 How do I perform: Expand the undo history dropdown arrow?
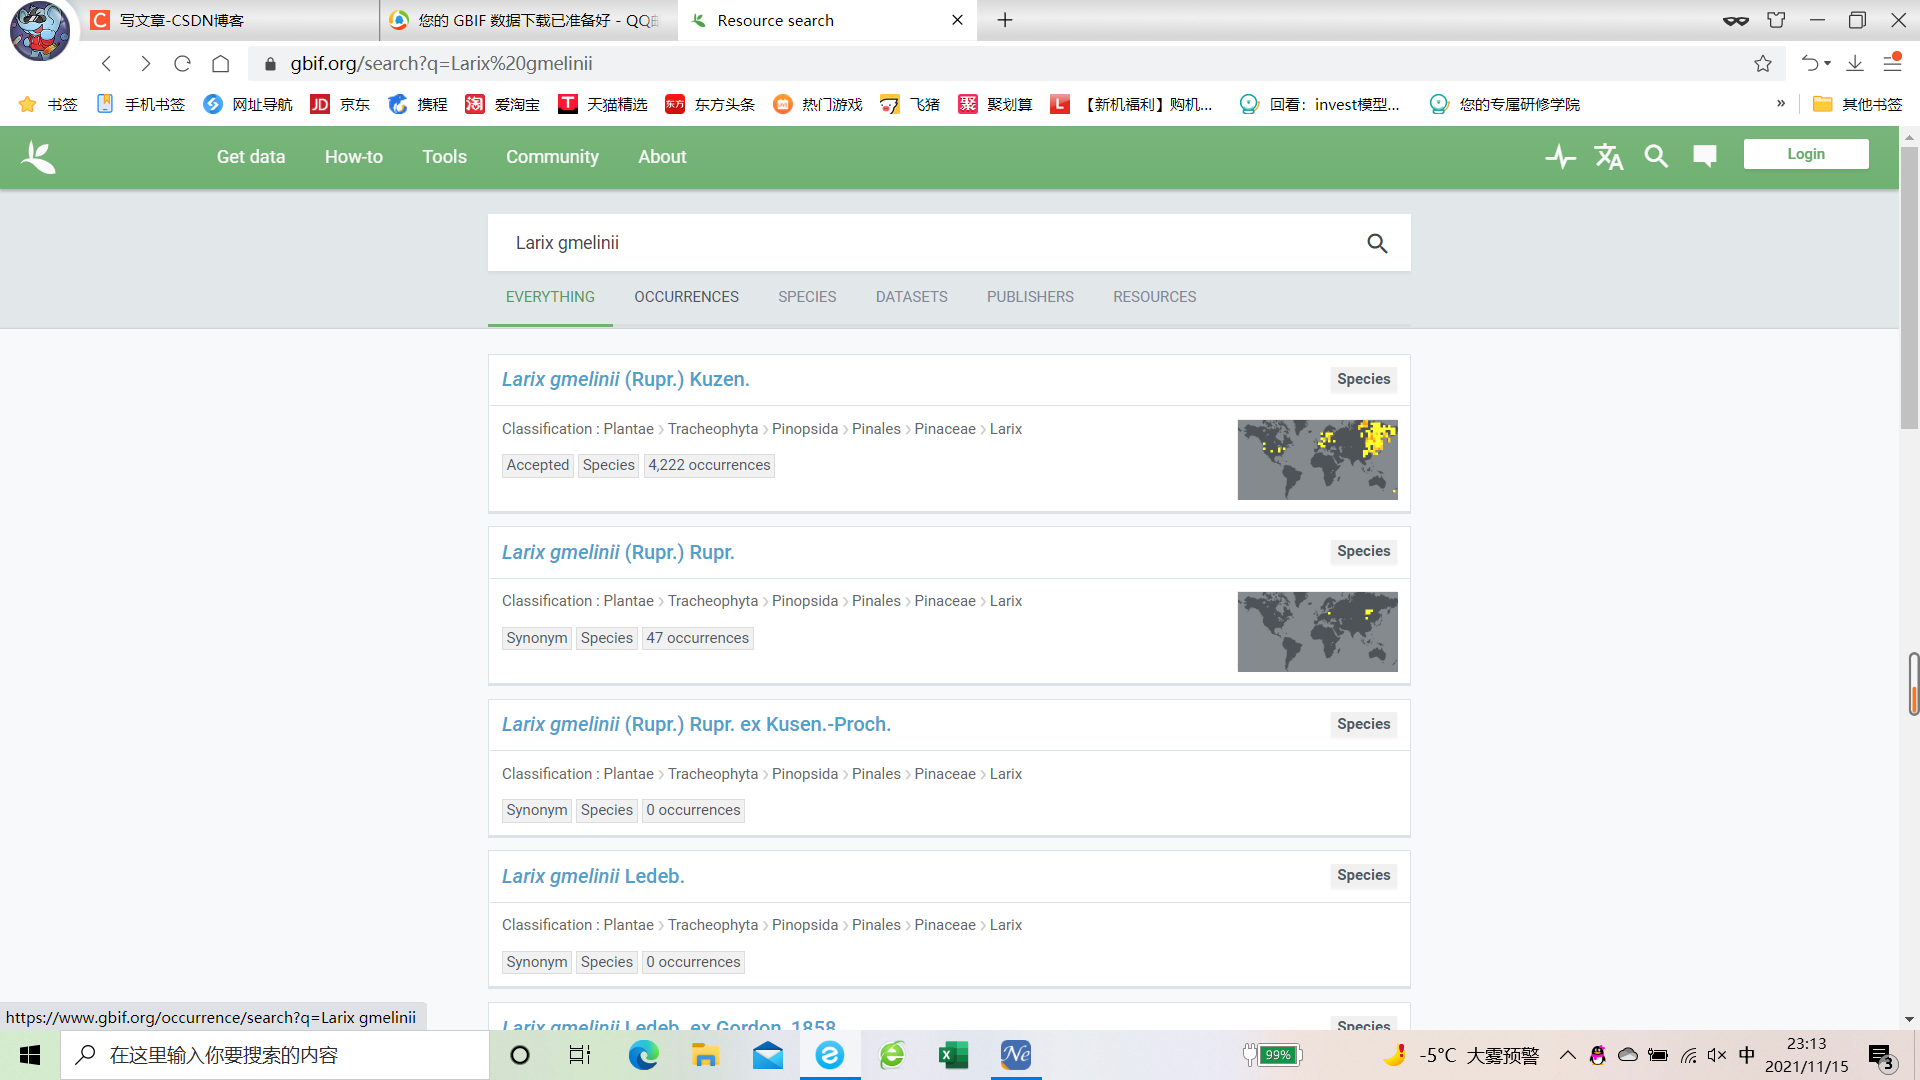click(x=1828, y=64)
